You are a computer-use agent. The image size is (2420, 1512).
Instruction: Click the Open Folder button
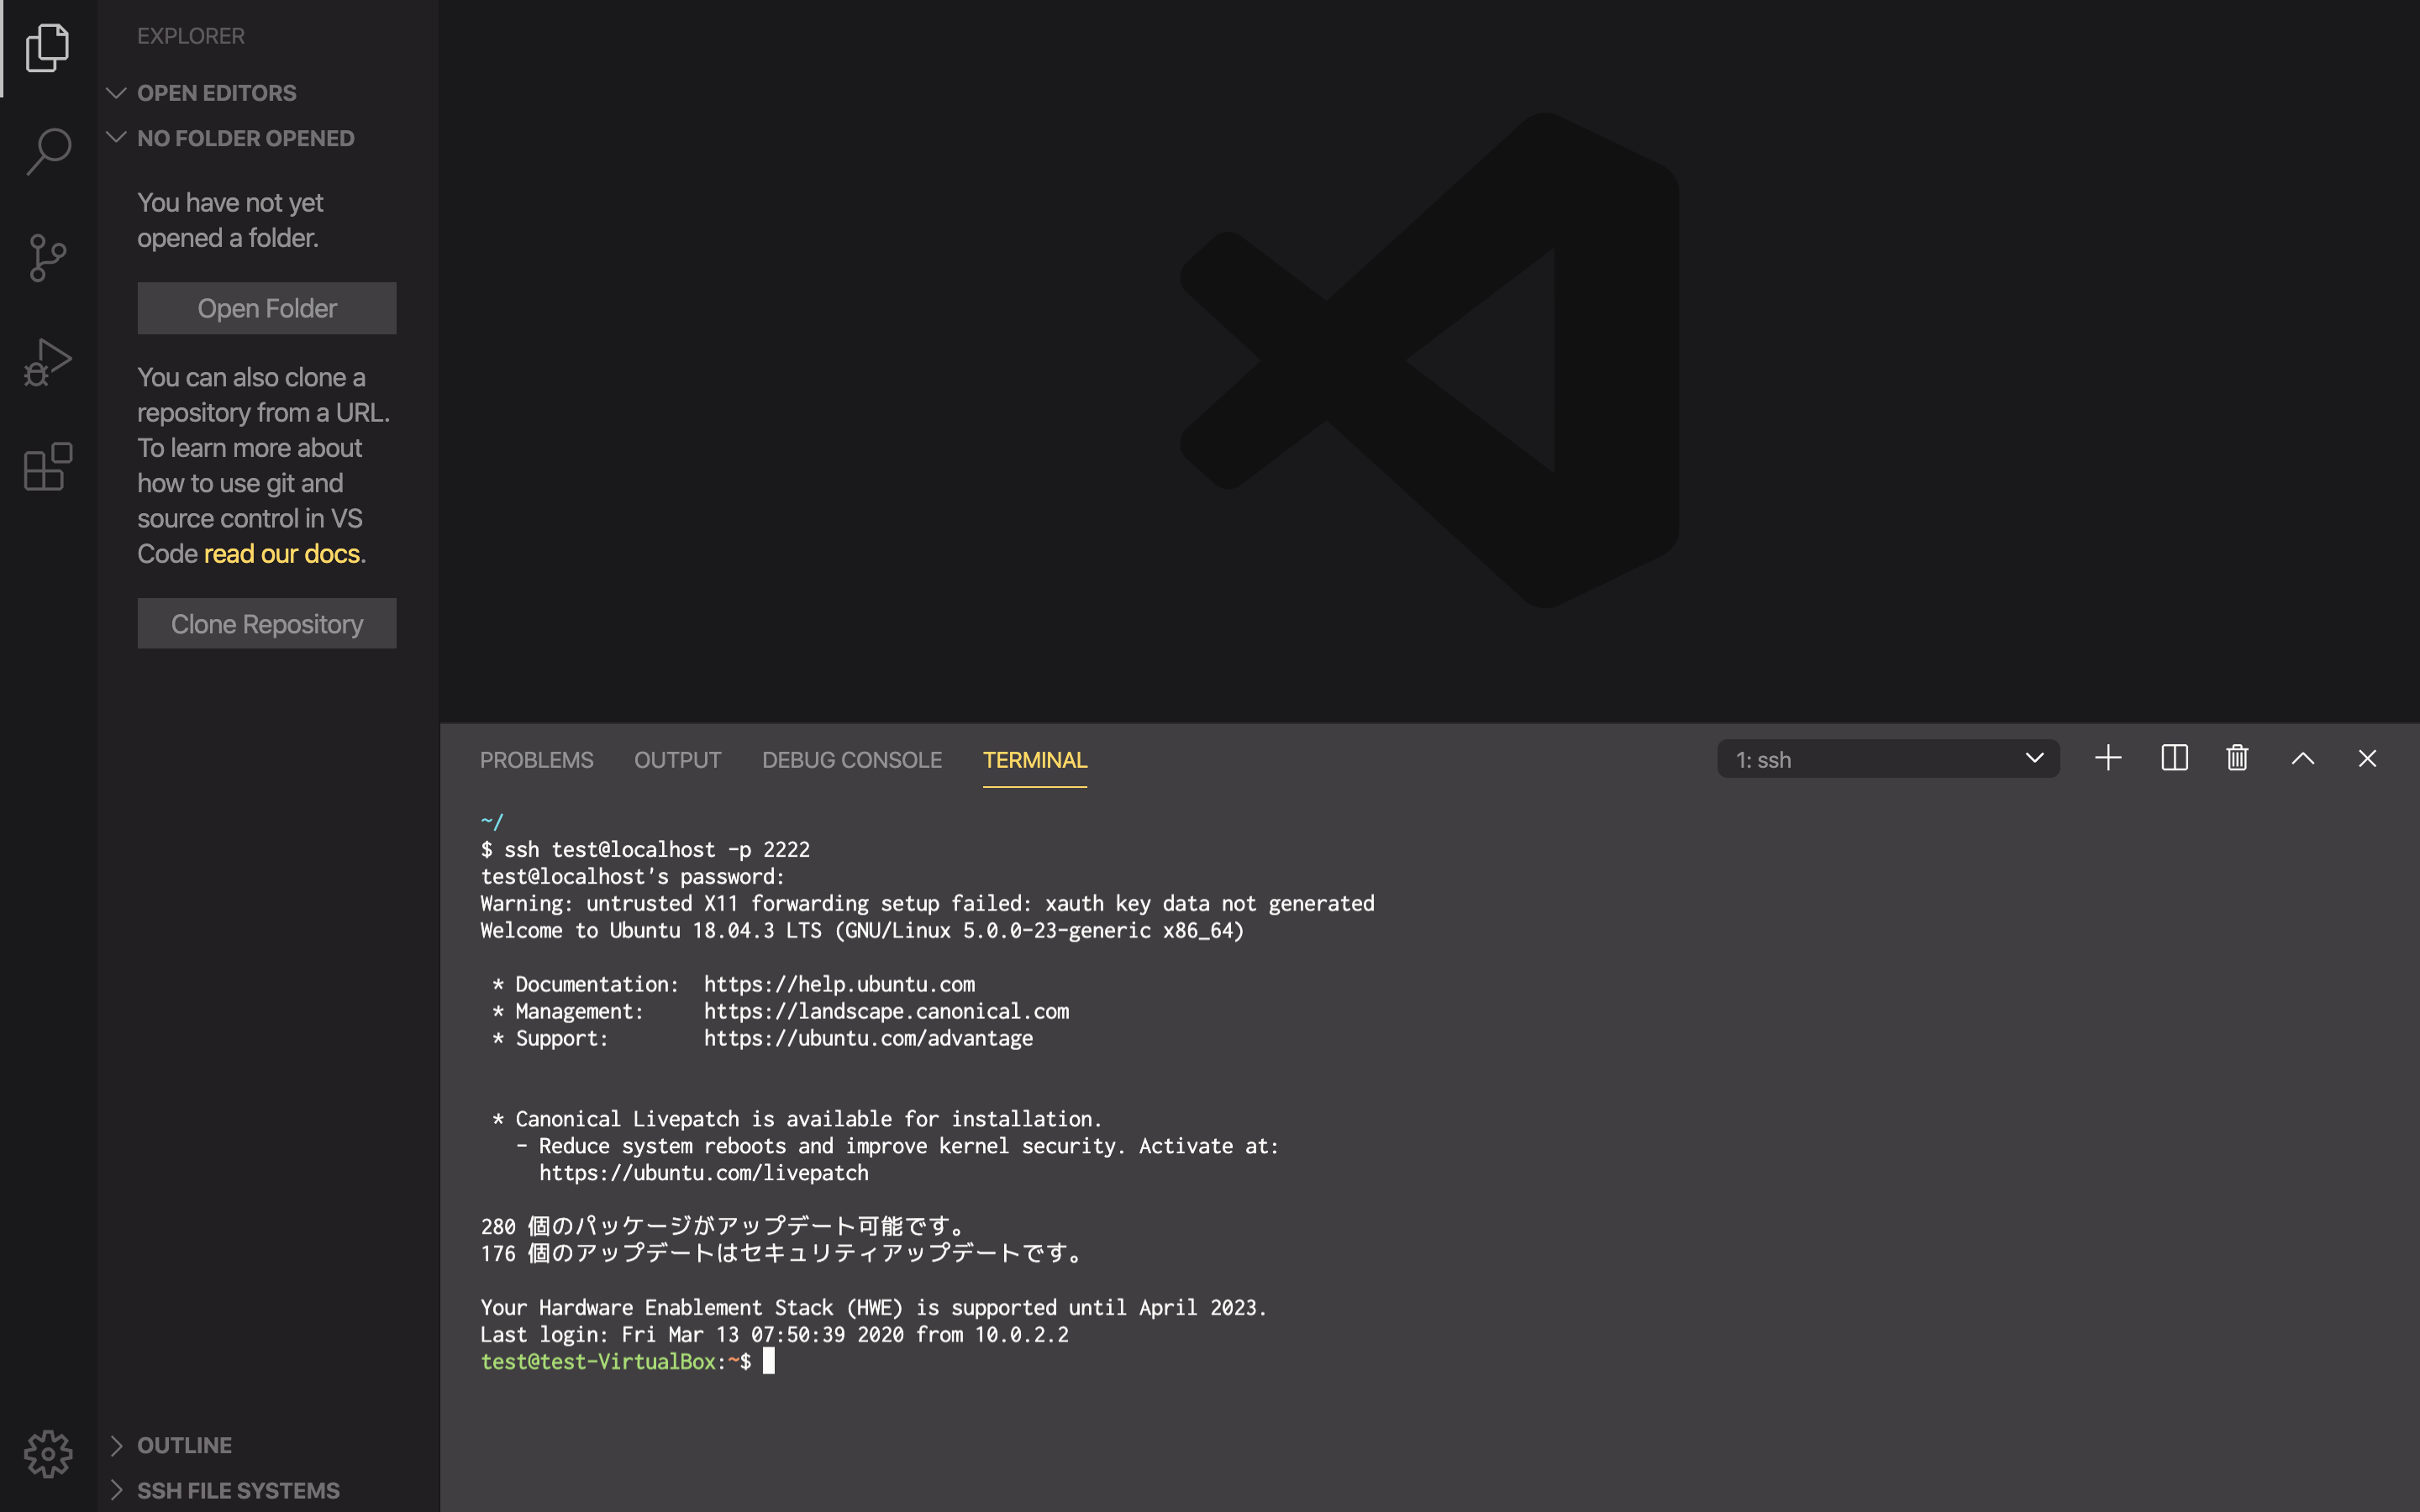[x=266, y=308]
